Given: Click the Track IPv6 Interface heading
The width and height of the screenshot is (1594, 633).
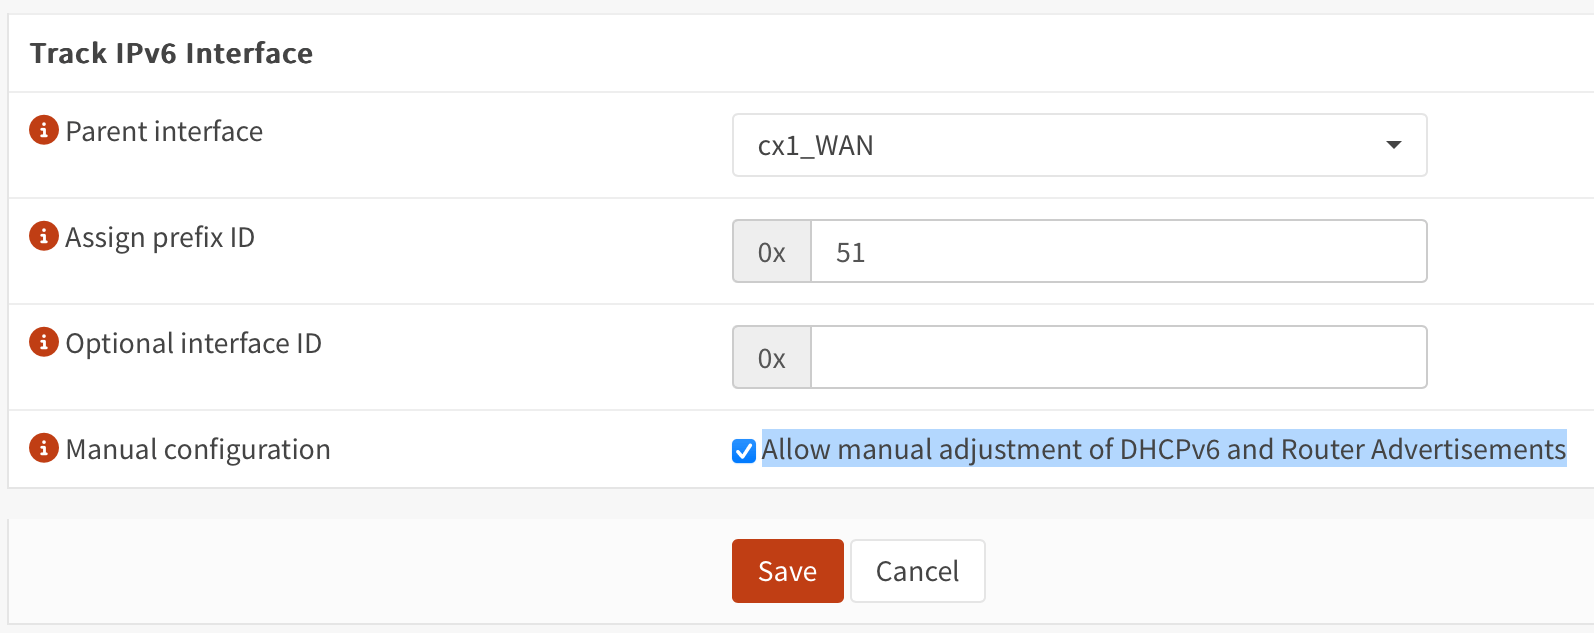Looking at the screenshot, I should click(172, 53).
